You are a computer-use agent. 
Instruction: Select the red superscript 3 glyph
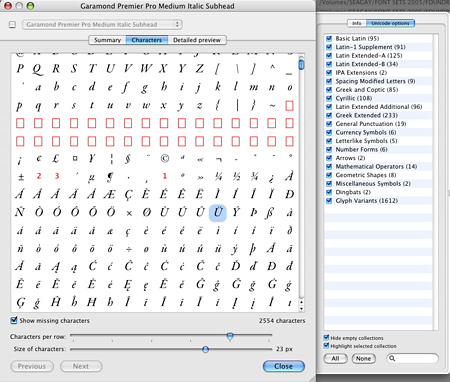coord(57,176)
